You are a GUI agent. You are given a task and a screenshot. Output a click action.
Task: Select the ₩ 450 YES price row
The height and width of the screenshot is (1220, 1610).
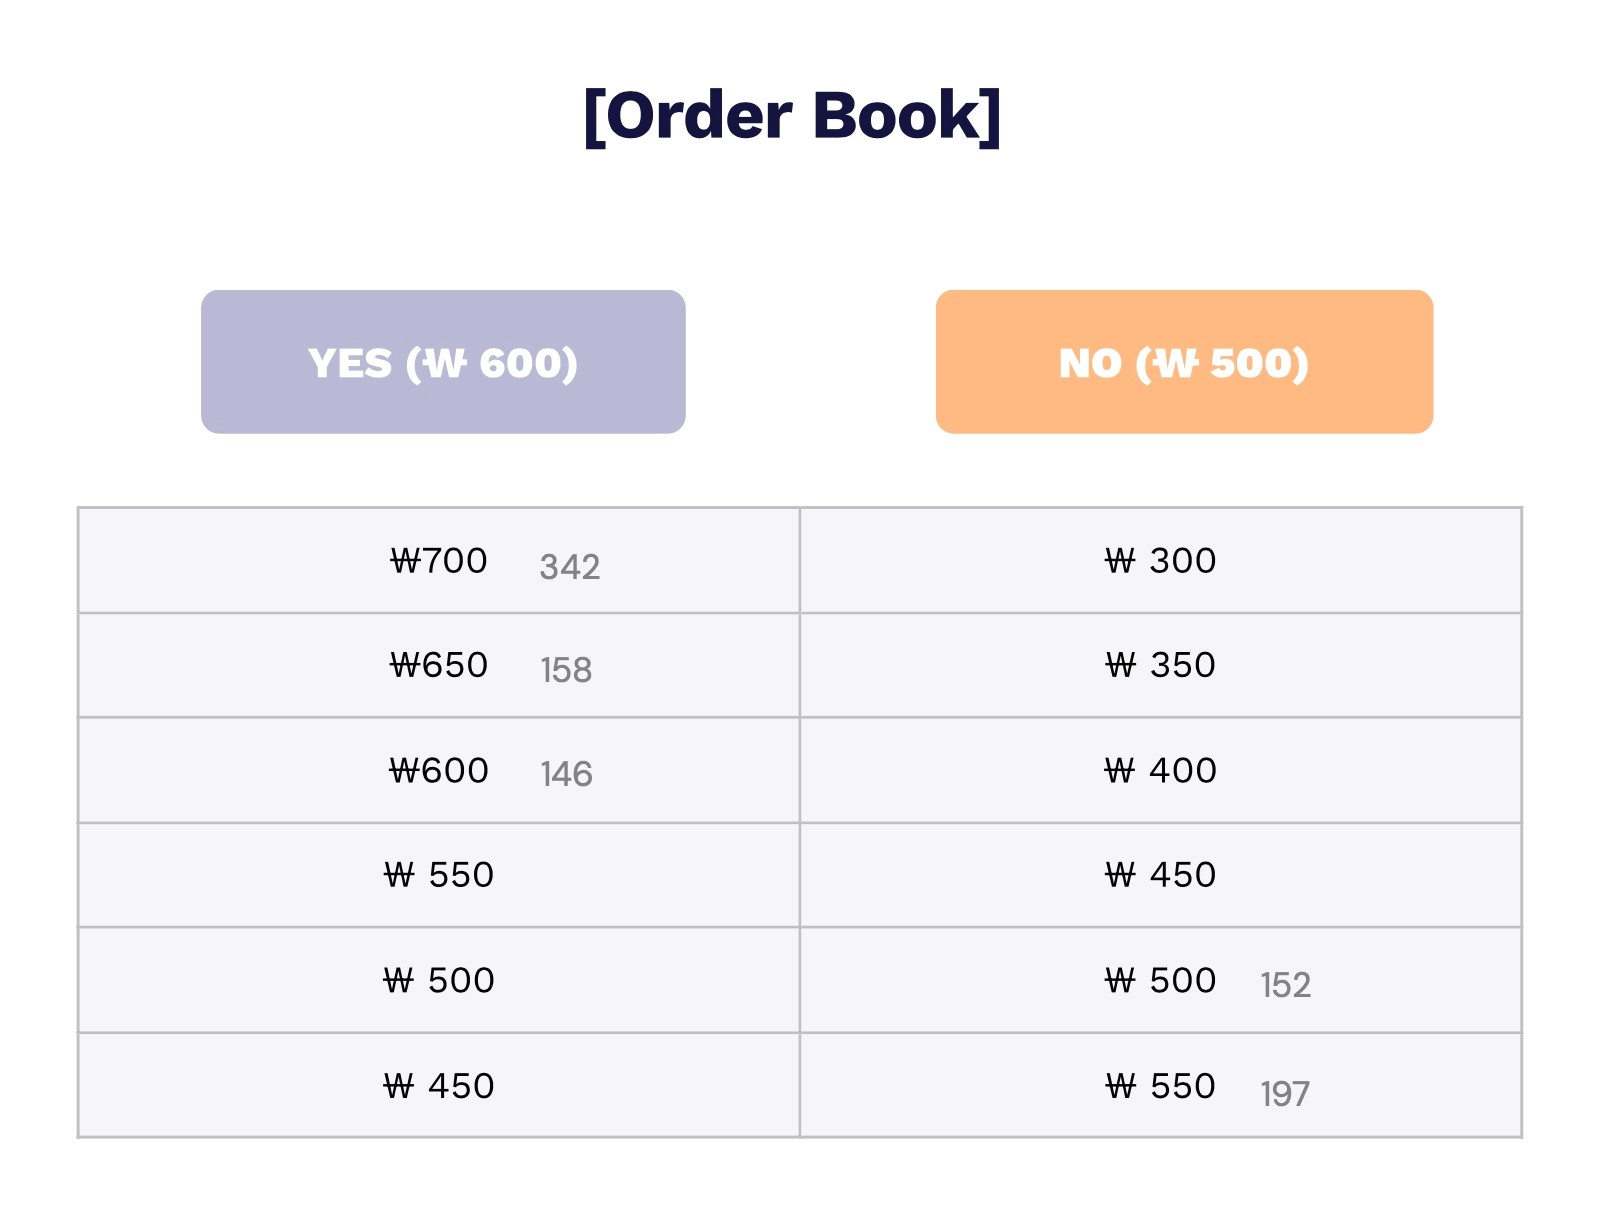click(439, 1086)
